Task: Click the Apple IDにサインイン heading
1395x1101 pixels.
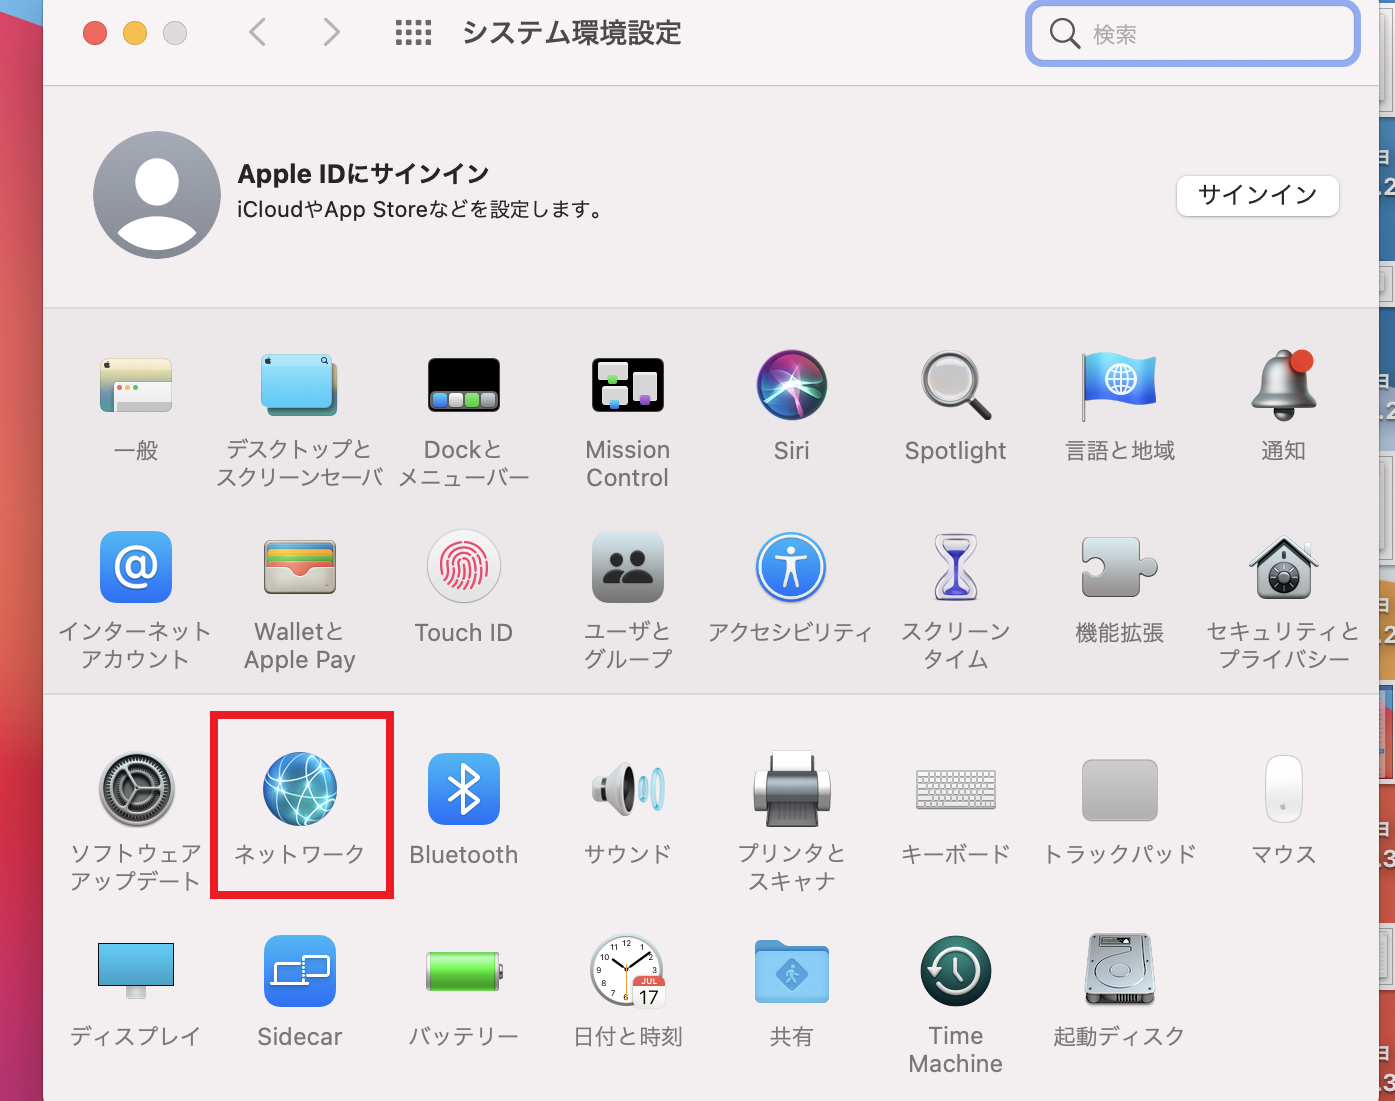Action: pos(363,174)
